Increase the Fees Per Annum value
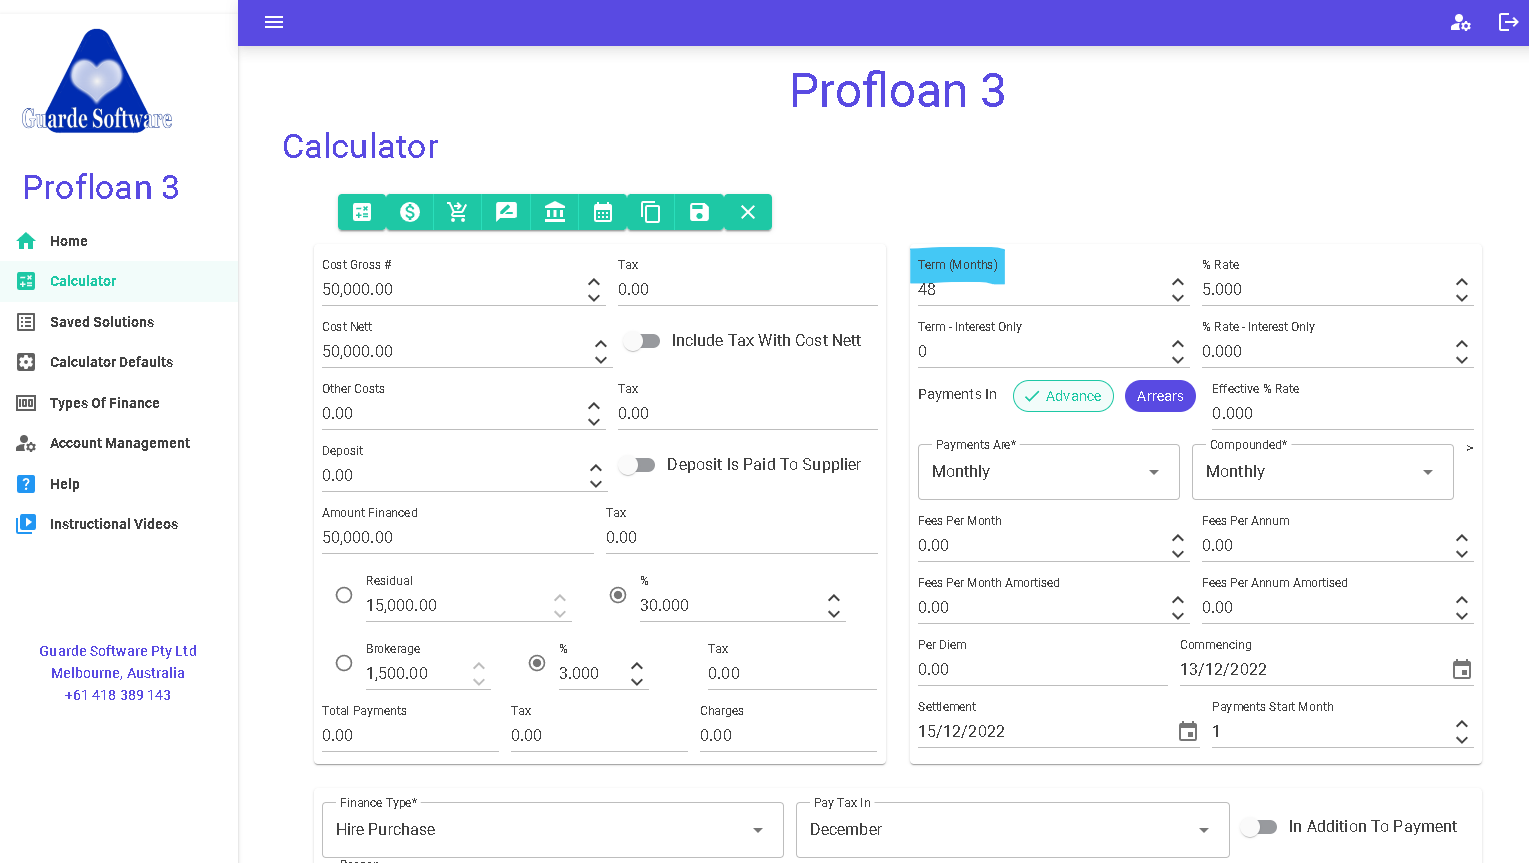The height and width of the screenshot is (863, 1529). (1462, 539)
